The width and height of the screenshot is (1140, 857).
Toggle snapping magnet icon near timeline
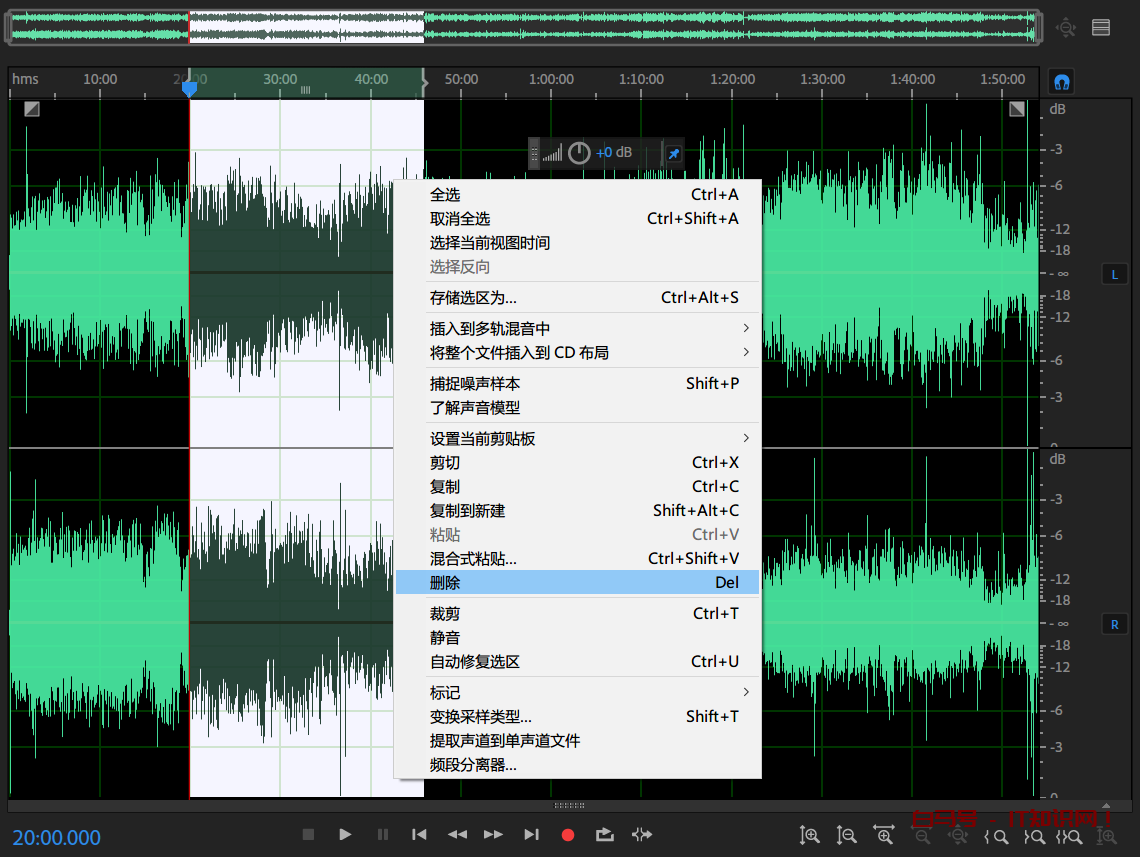point(1062,81)
